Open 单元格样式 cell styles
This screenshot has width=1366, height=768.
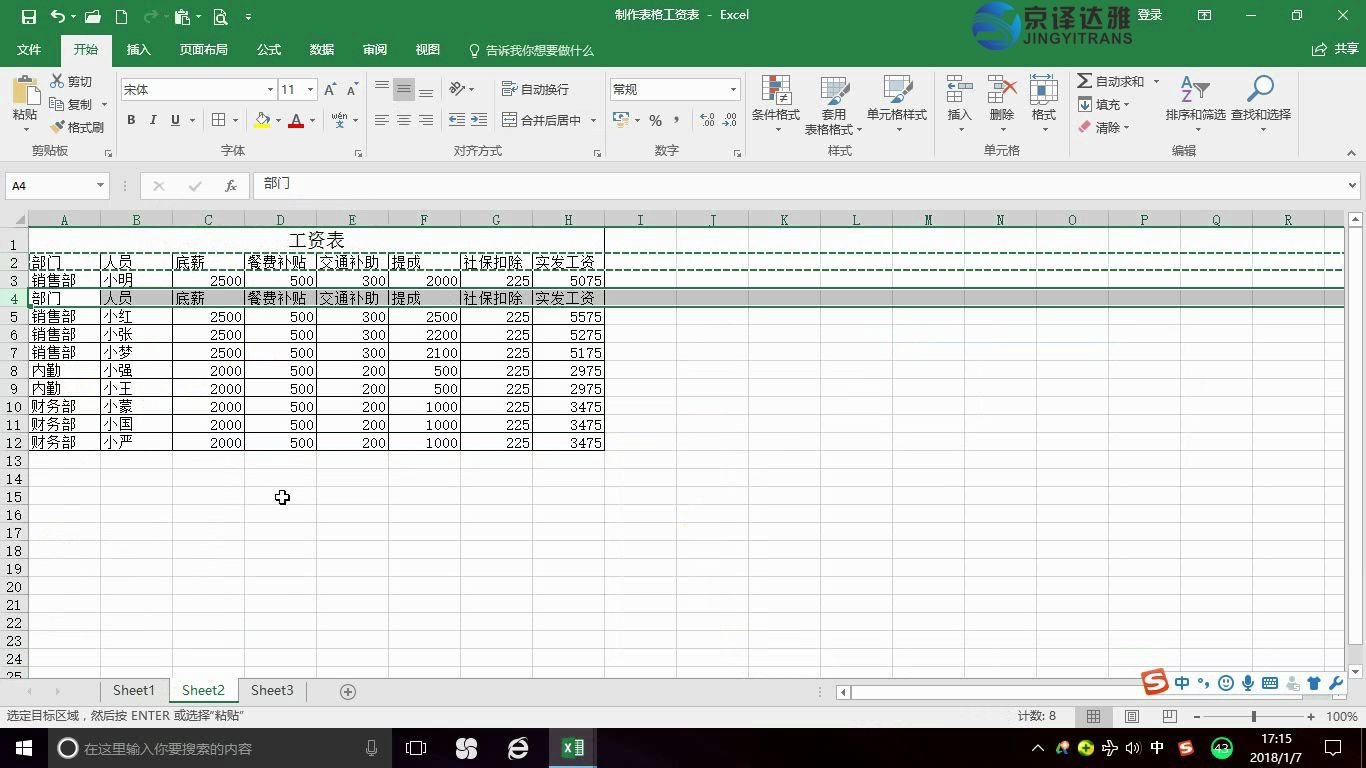pyautogui.click(x=897, y=104)
